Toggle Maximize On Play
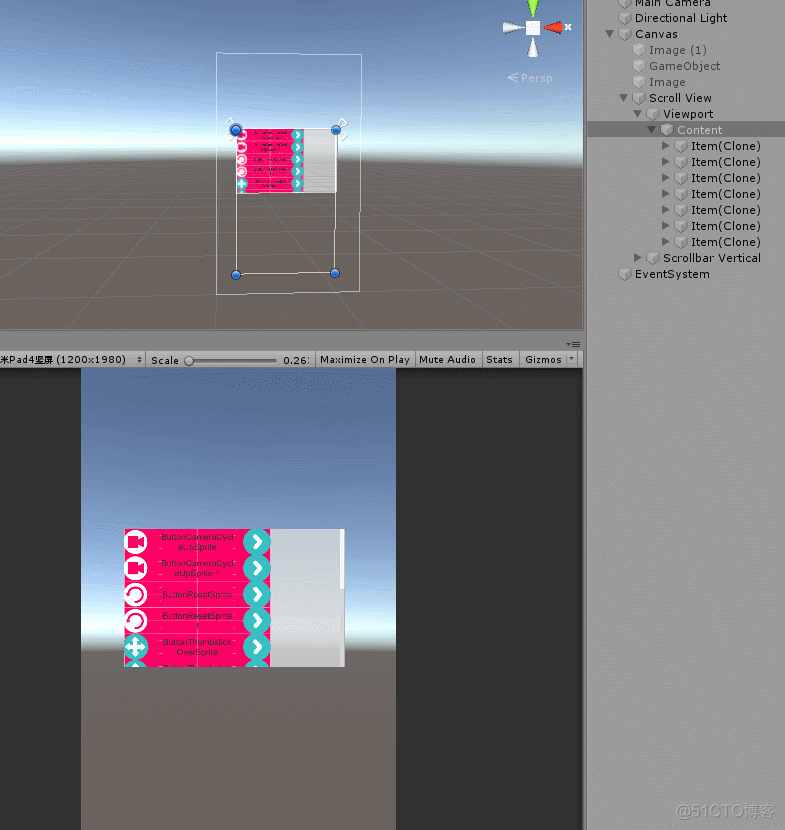 coord(365,359)
